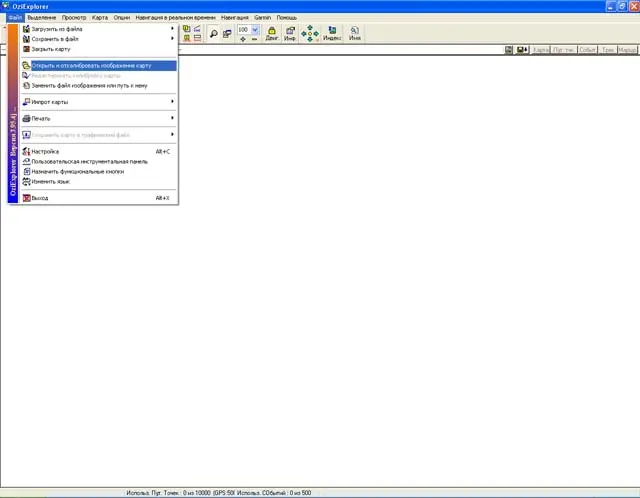
Task: Open the Карта menu
Action: pyautogui.click(x=100, y=18)
